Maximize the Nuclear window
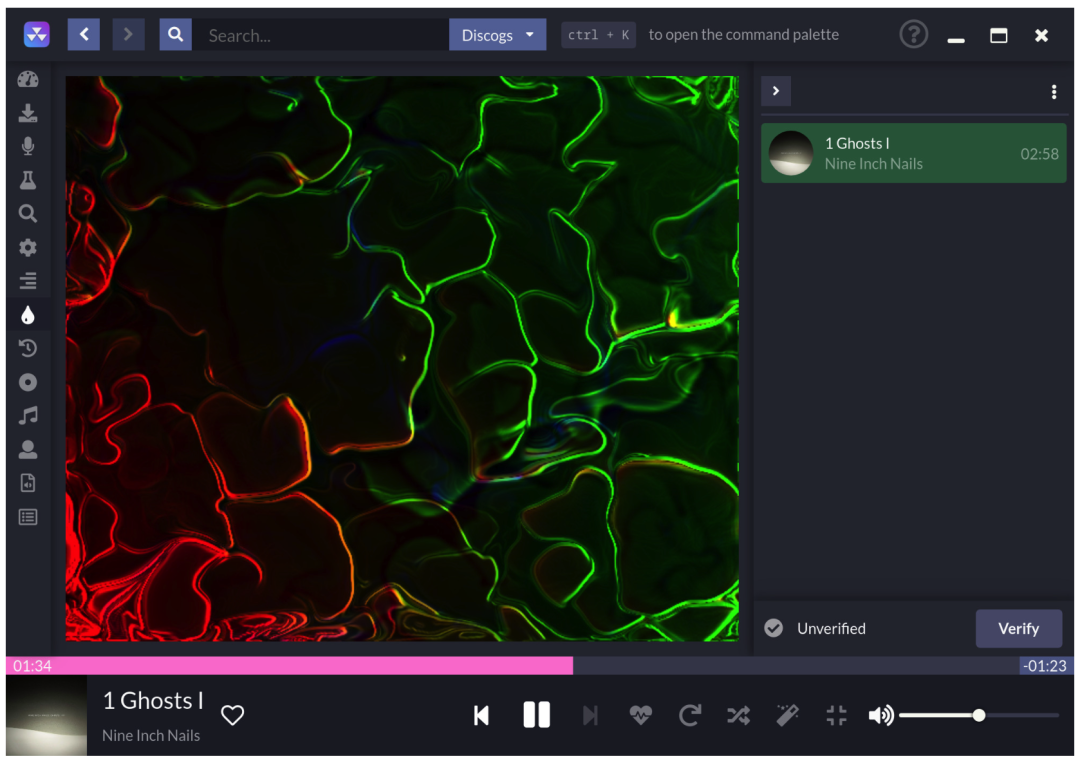The width and height of the screenshot is (1080, 761). point(999,35)
